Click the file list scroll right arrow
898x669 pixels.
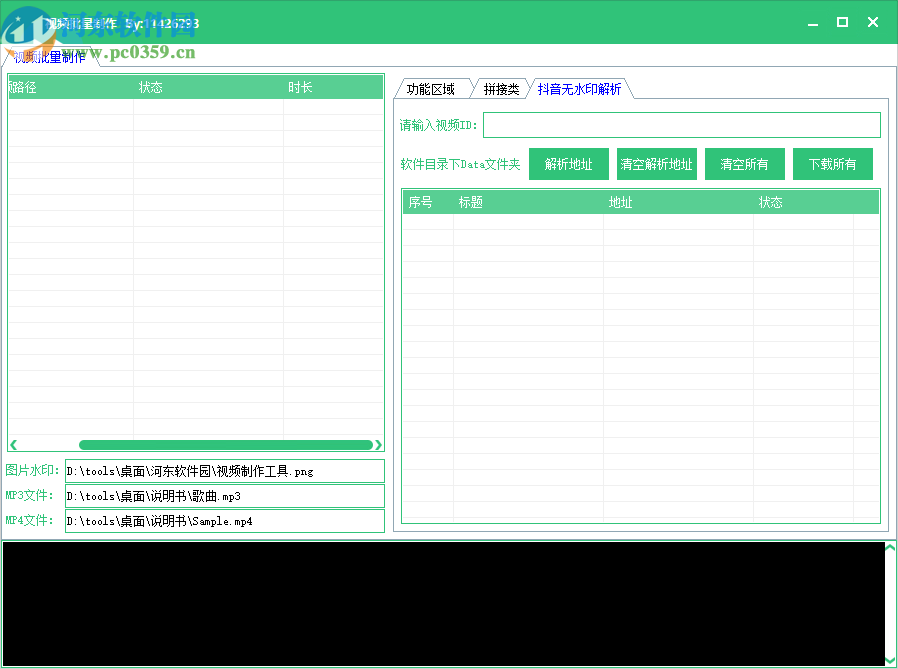coord(378,445)
